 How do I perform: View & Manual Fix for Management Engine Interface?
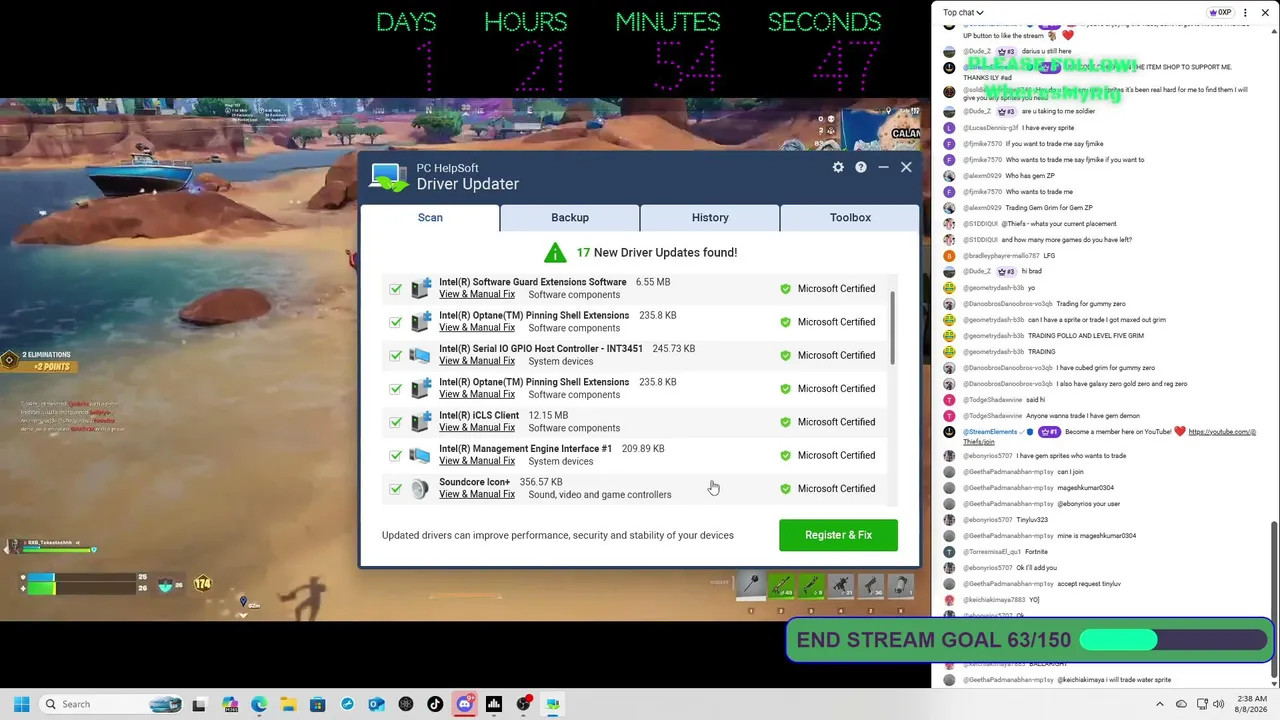point(477,461)
